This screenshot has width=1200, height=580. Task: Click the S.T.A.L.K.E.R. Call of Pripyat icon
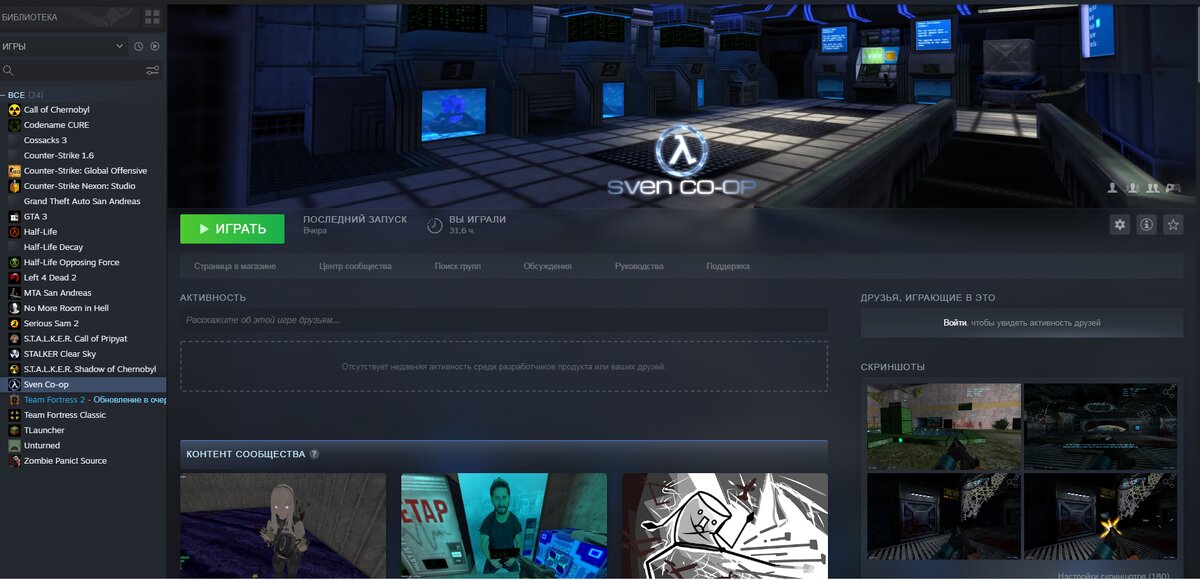click(x=14, y=339)
